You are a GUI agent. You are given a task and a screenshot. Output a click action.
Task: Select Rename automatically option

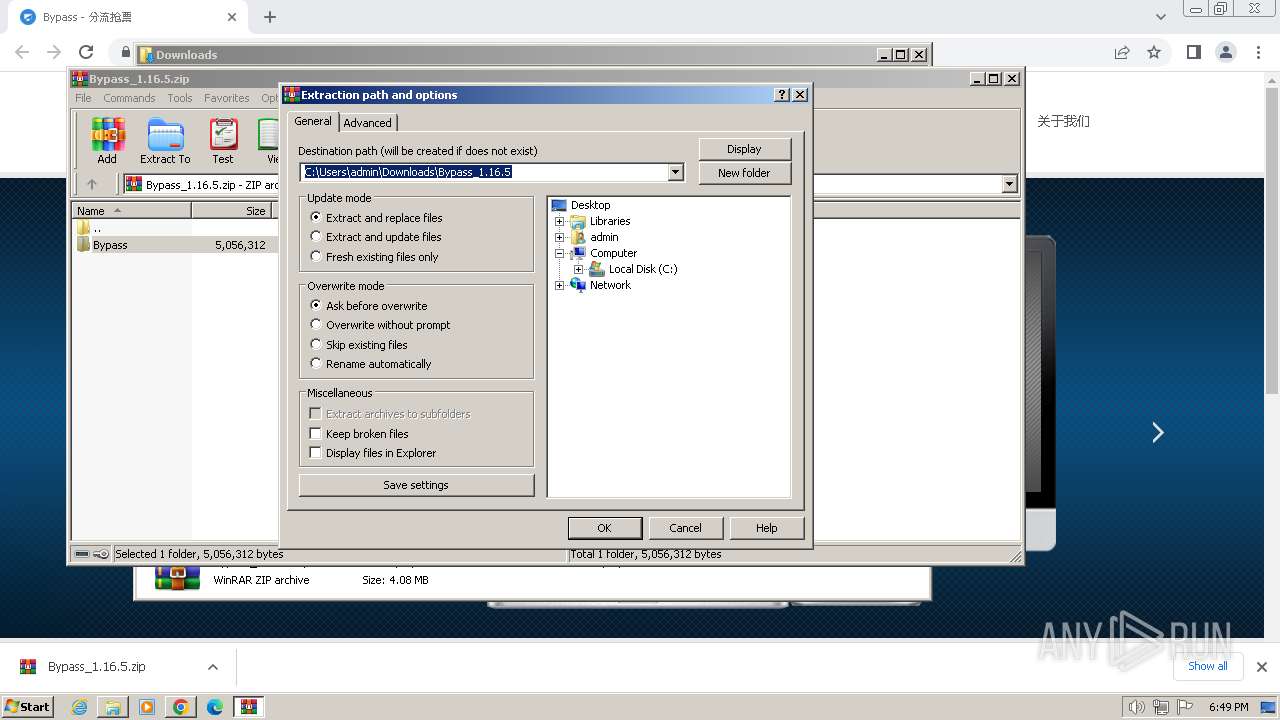tap(371, 364)
